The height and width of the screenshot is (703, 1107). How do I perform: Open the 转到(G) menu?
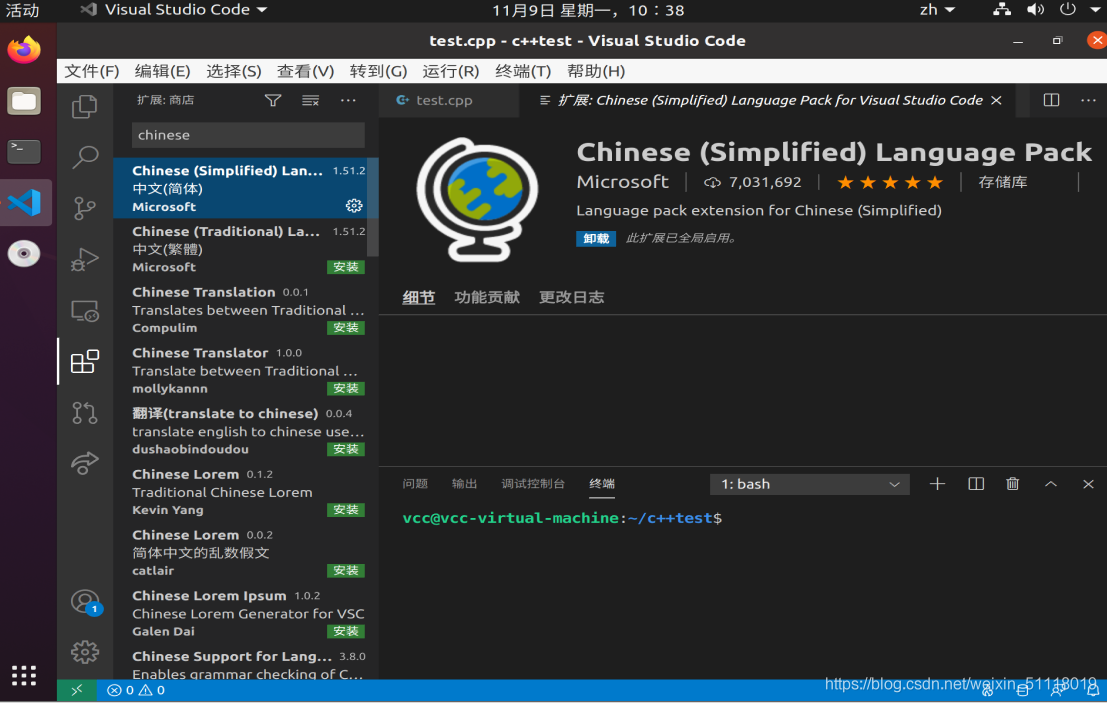coord(378,71)
